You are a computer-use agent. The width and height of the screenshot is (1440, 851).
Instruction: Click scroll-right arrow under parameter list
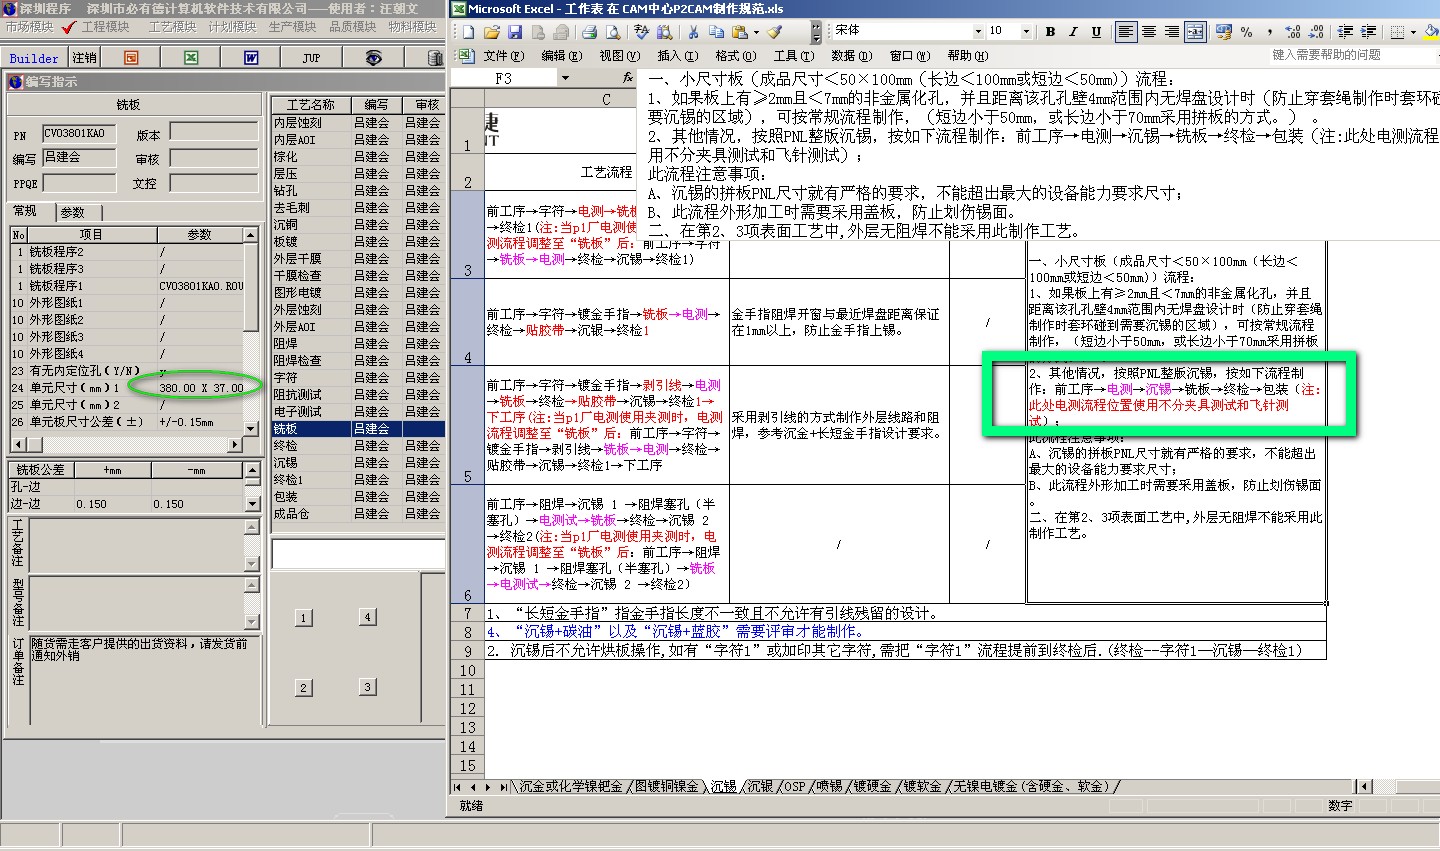click(x=235, y=445)
